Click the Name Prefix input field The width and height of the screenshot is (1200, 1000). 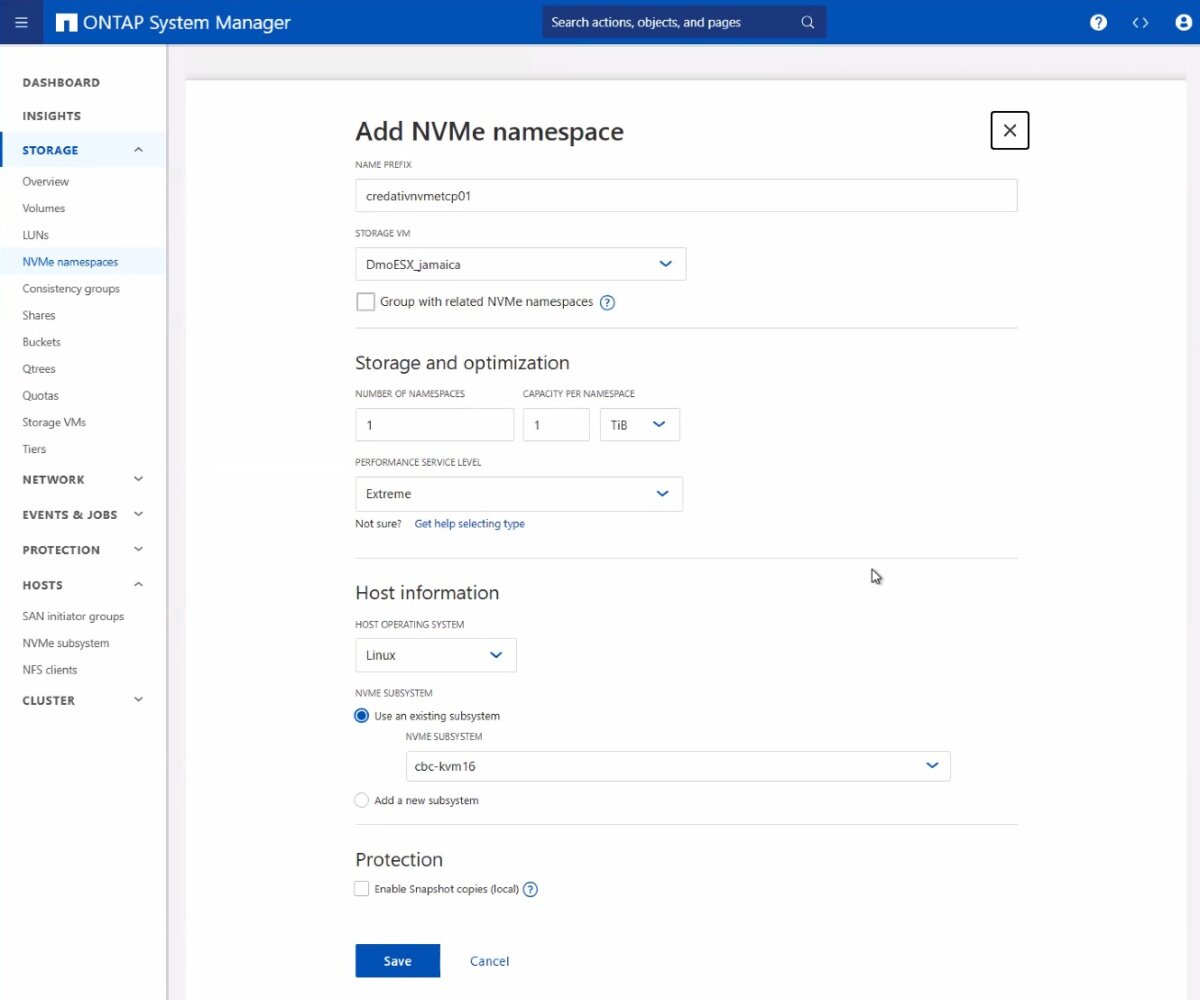coord(686,195)
